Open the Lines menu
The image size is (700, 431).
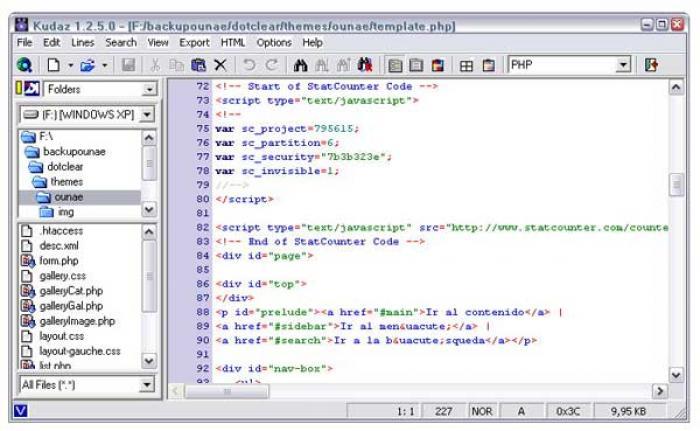[83, 42]
